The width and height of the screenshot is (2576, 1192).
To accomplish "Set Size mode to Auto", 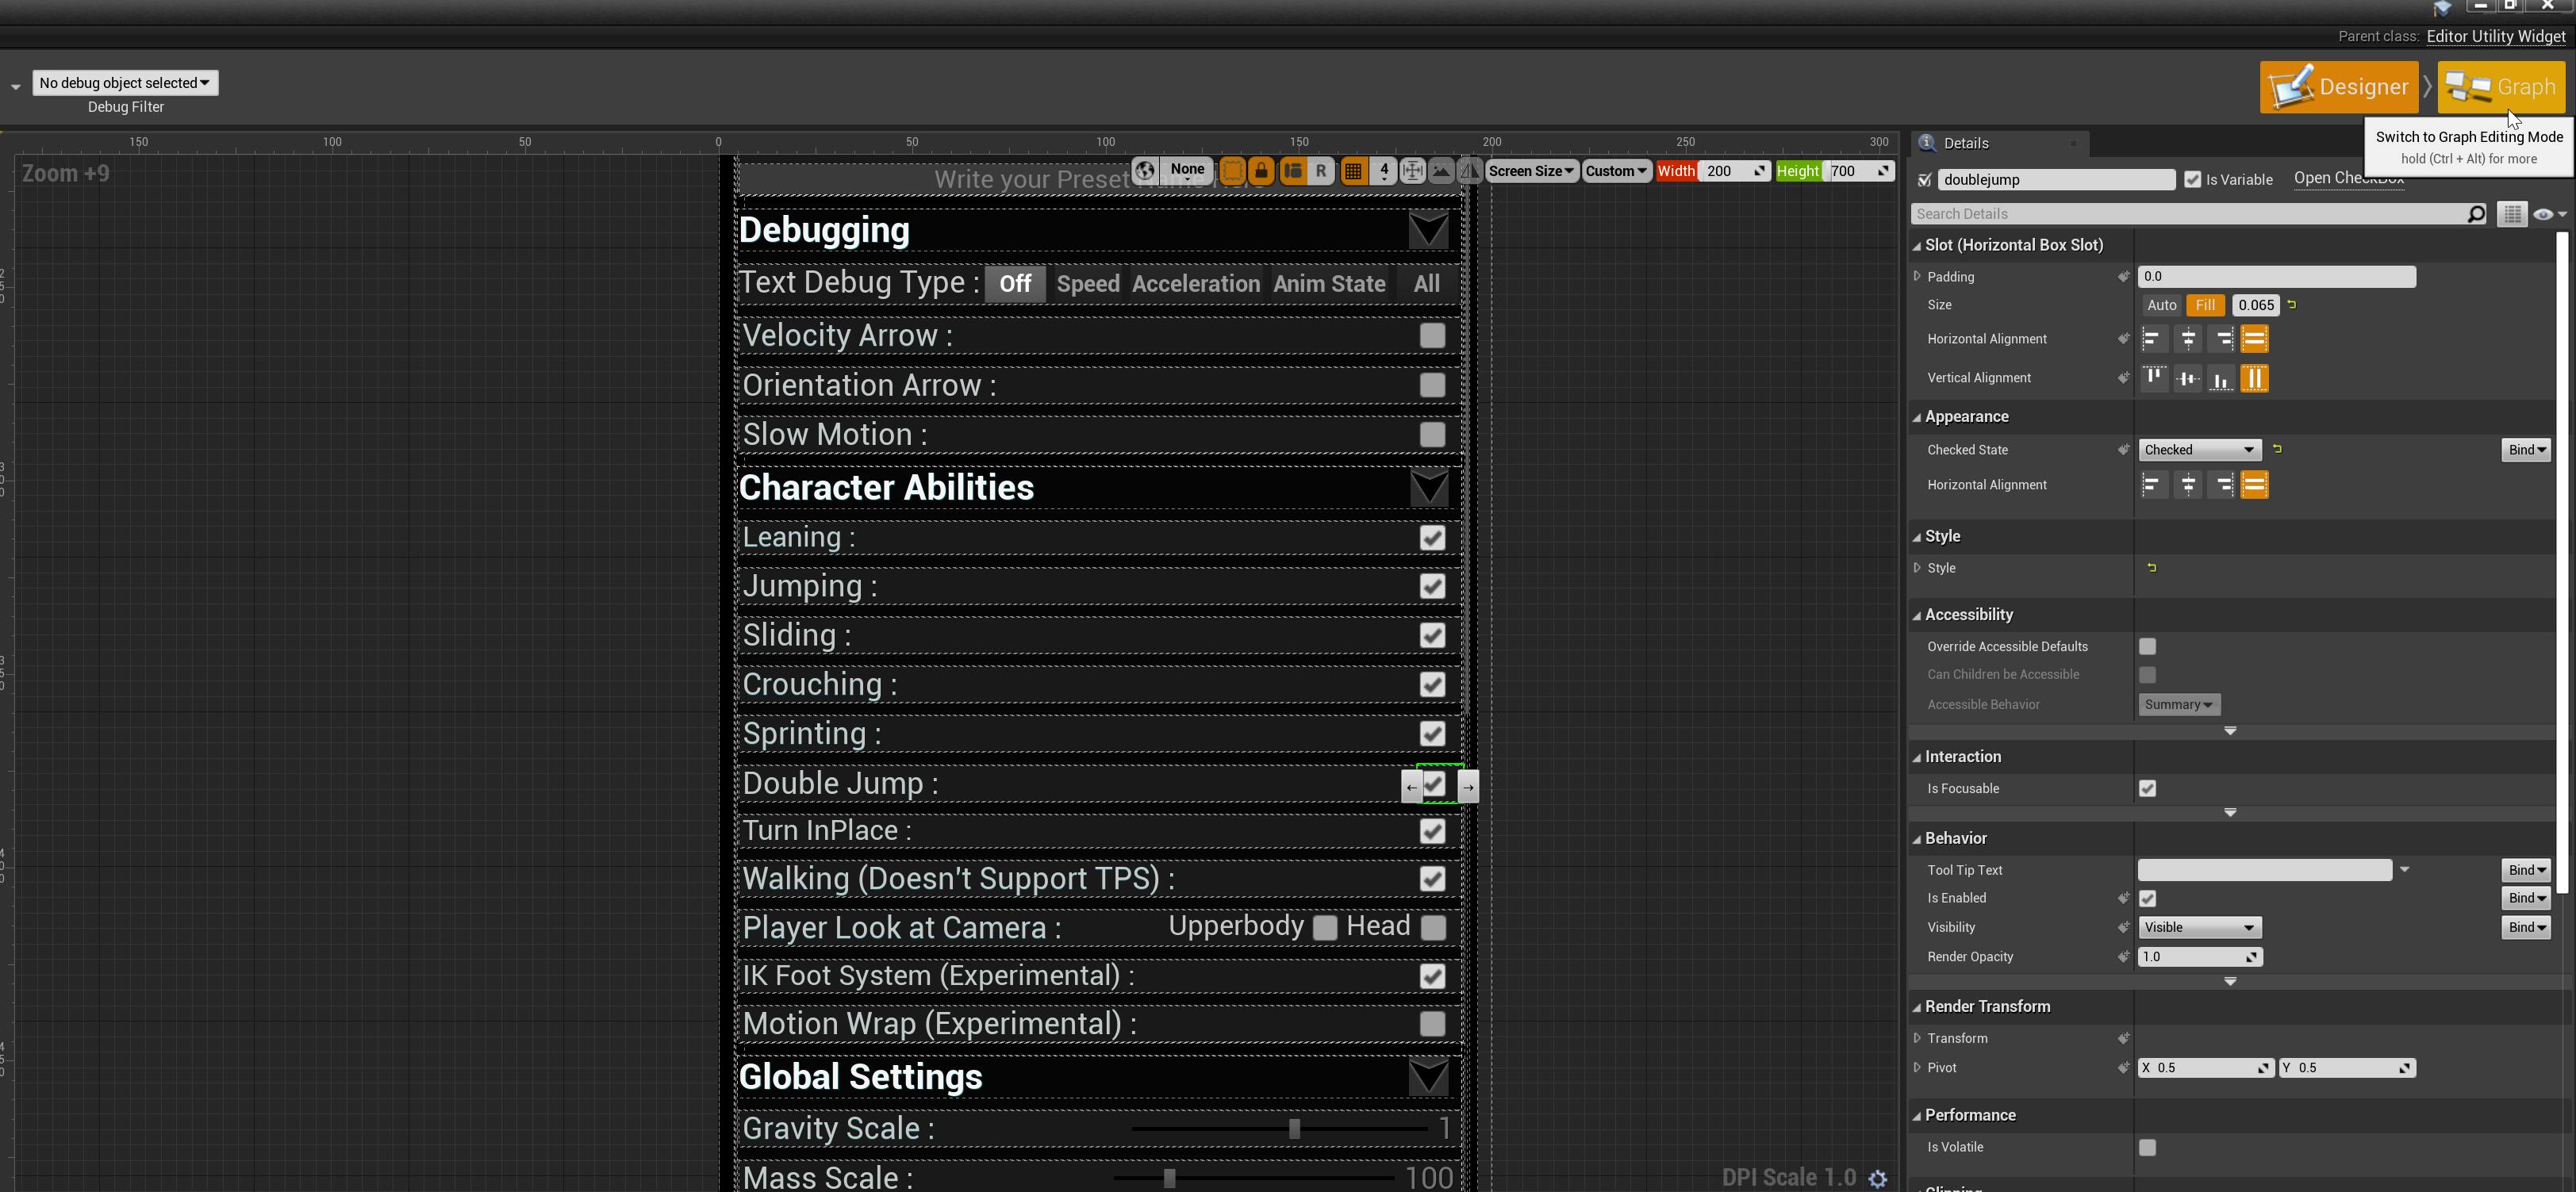I will coord(2161,306).
